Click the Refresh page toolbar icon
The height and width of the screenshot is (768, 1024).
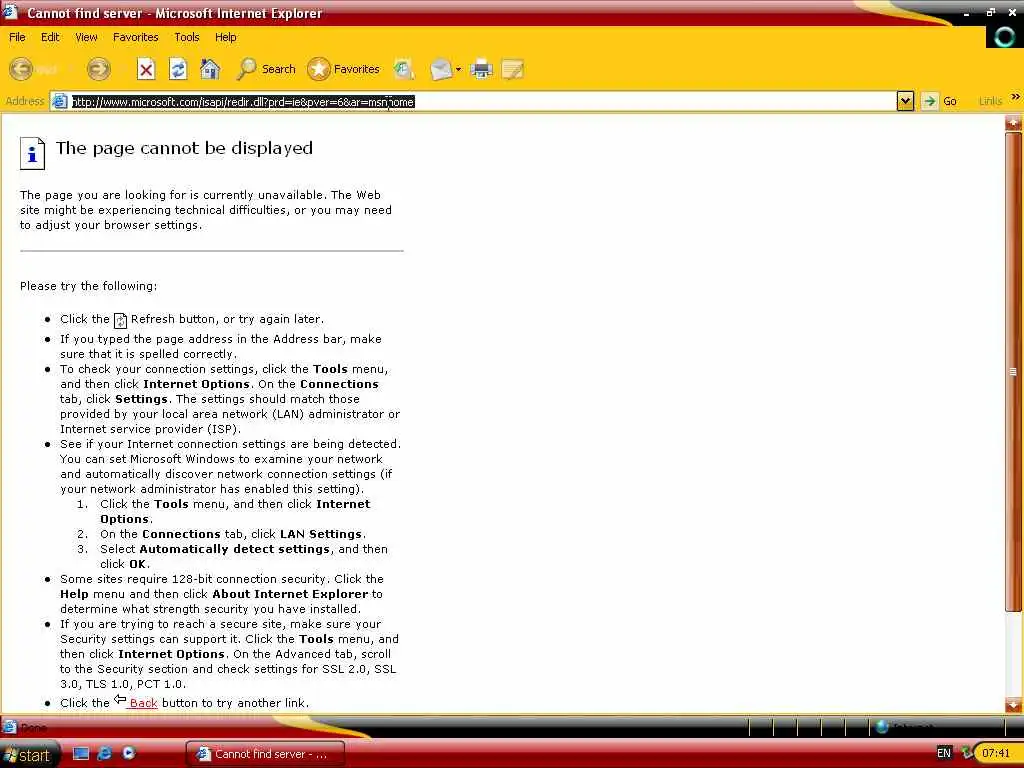pyautogui.click(x=178, y=69)
